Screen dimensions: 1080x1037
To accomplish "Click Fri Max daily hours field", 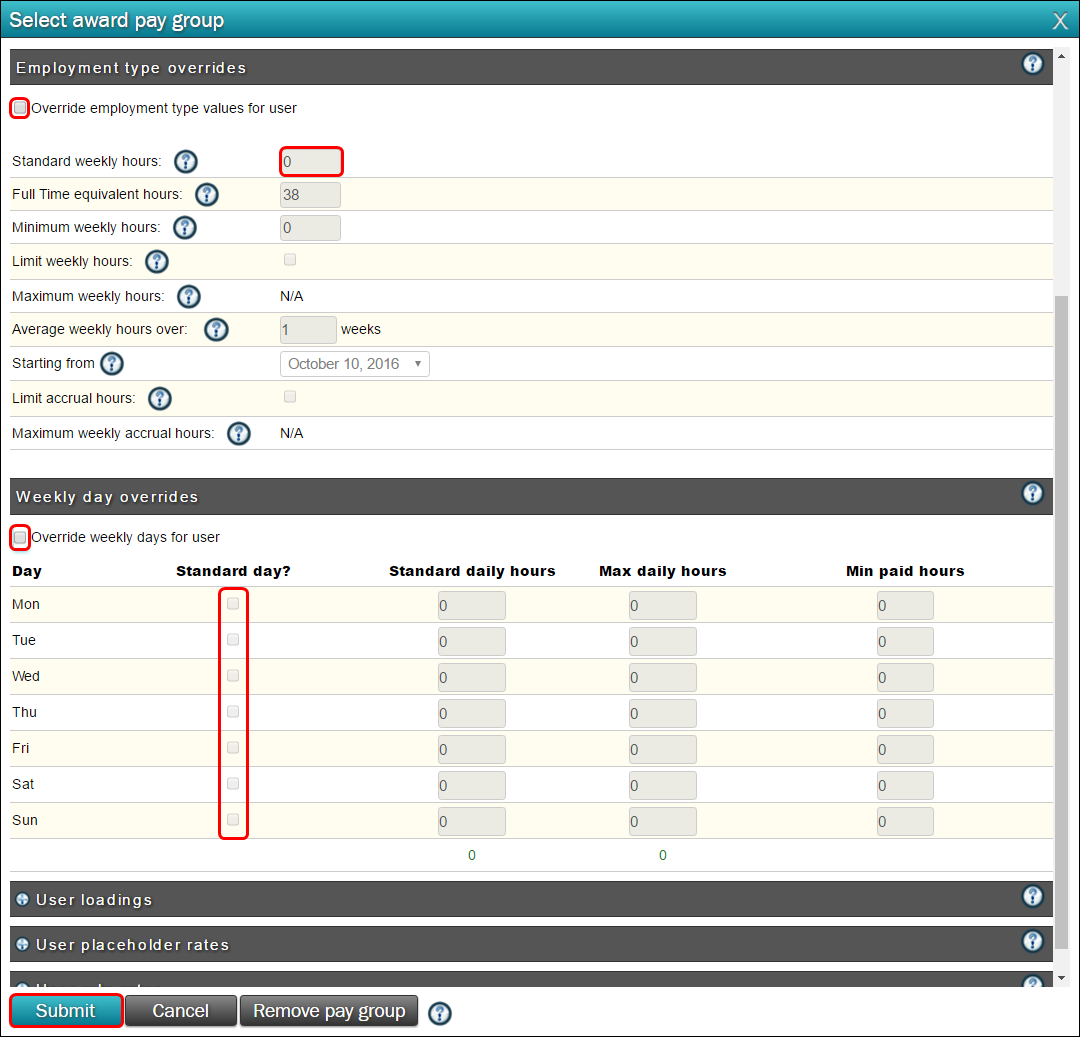I will pos(663,749).
